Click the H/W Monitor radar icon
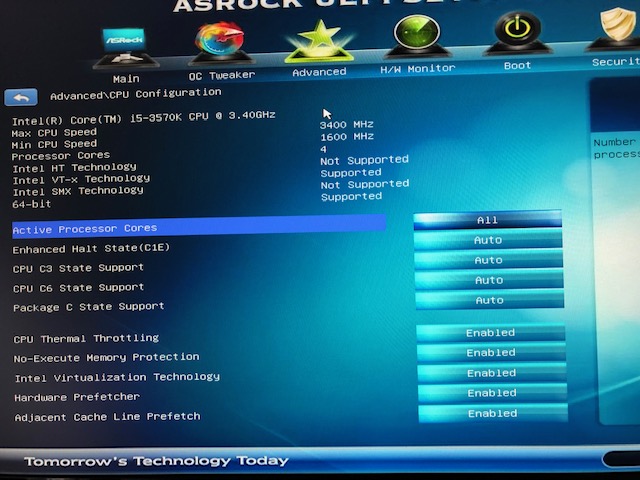Image resolution: width=640 pixels, height=480 pixels. (417, 38)
